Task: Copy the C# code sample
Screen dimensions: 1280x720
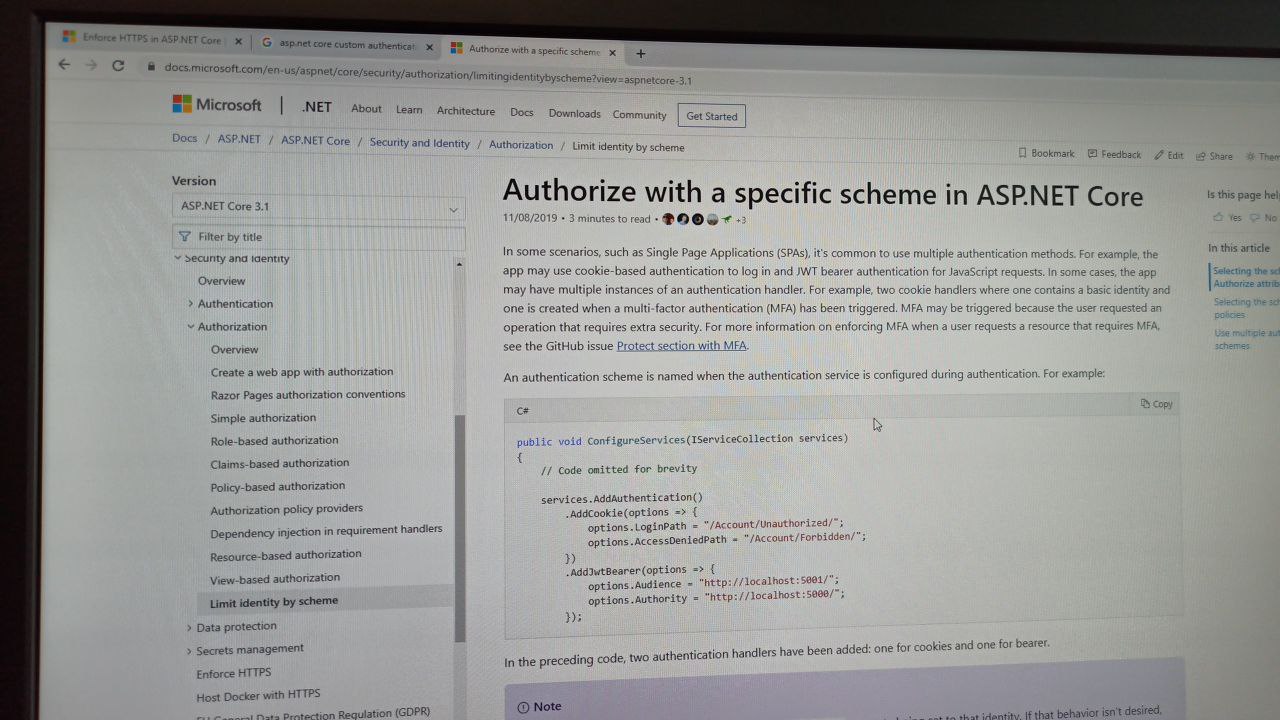Action: [1157, 404]
